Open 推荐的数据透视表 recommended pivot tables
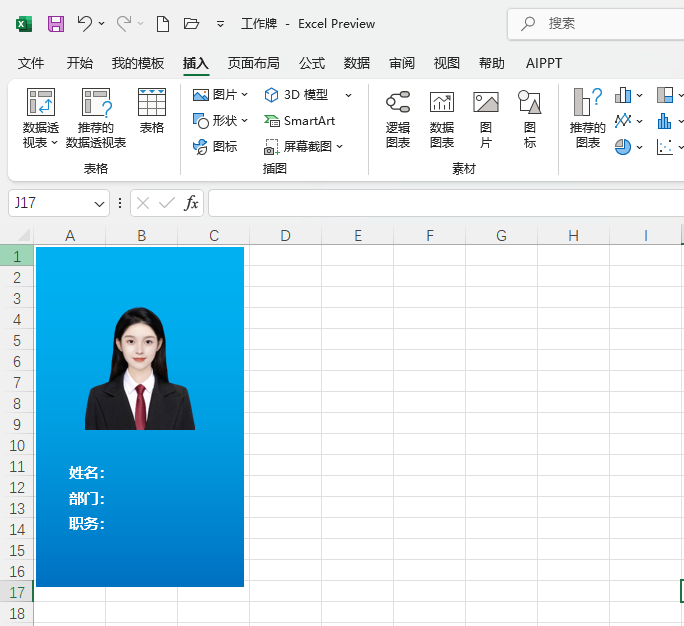The height and width of the screenshot is (626, 684). (96, 118)
